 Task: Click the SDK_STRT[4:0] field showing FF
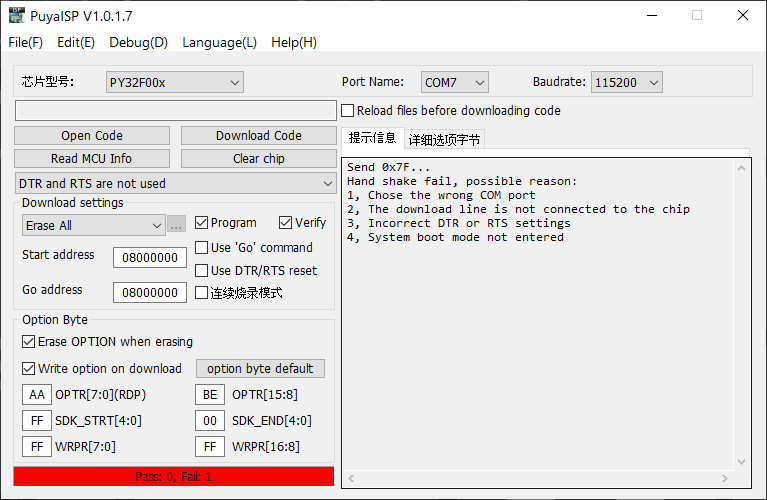(x=37, y=421)
